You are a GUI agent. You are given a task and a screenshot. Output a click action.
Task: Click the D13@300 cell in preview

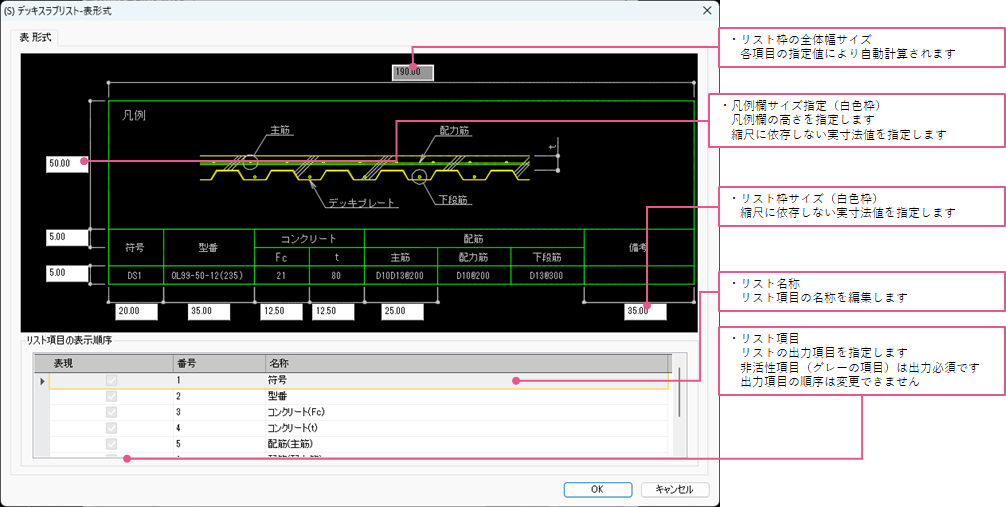point(547,275)
